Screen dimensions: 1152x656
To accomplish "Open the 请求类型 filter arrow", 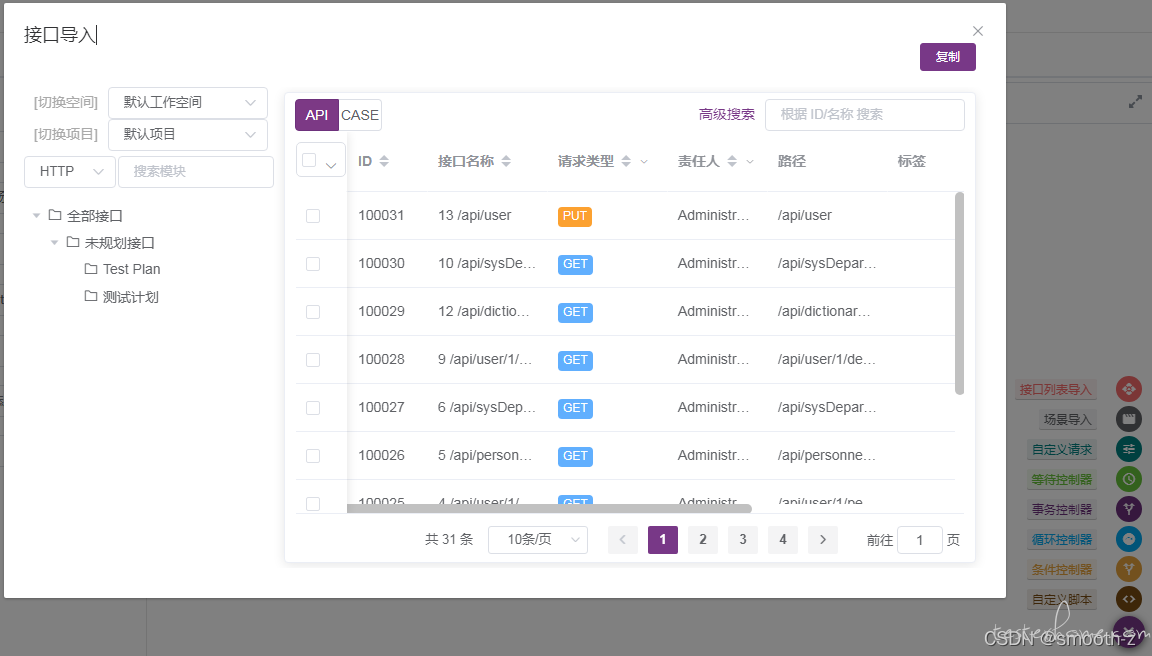I will click(644, 162).
